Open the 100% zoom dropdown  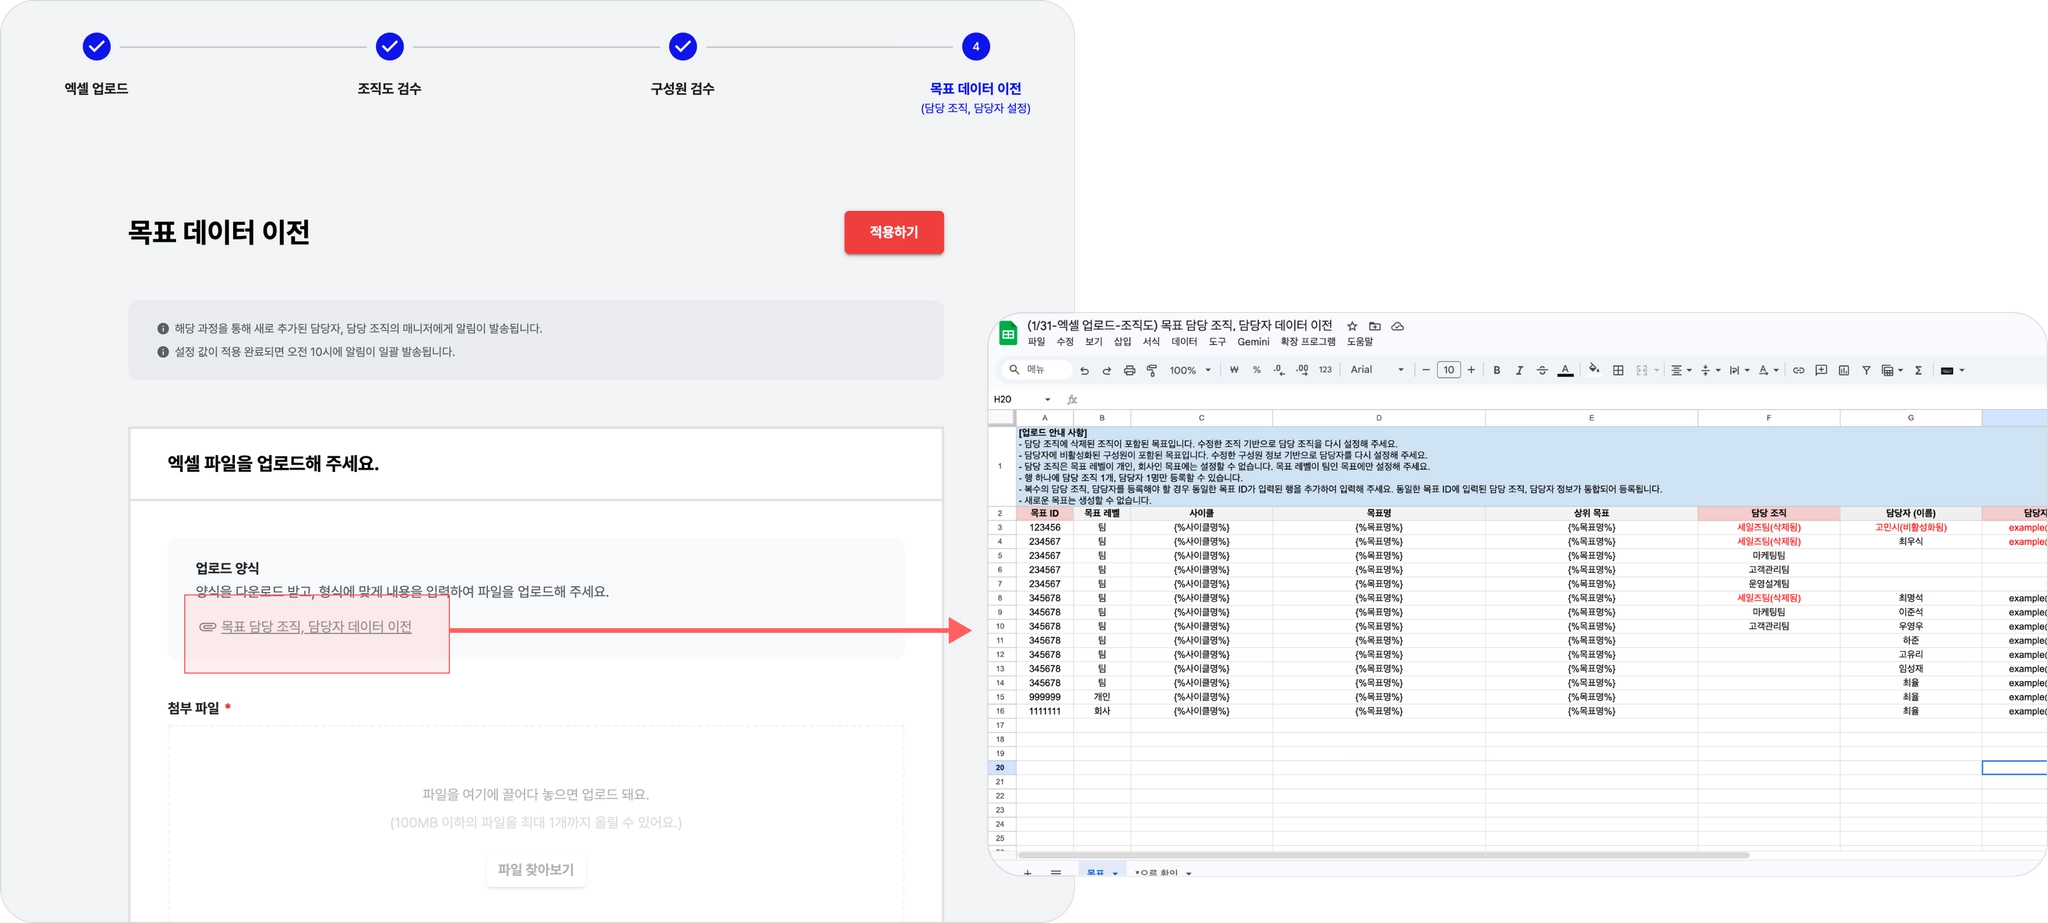click(x=1190, y=370)
